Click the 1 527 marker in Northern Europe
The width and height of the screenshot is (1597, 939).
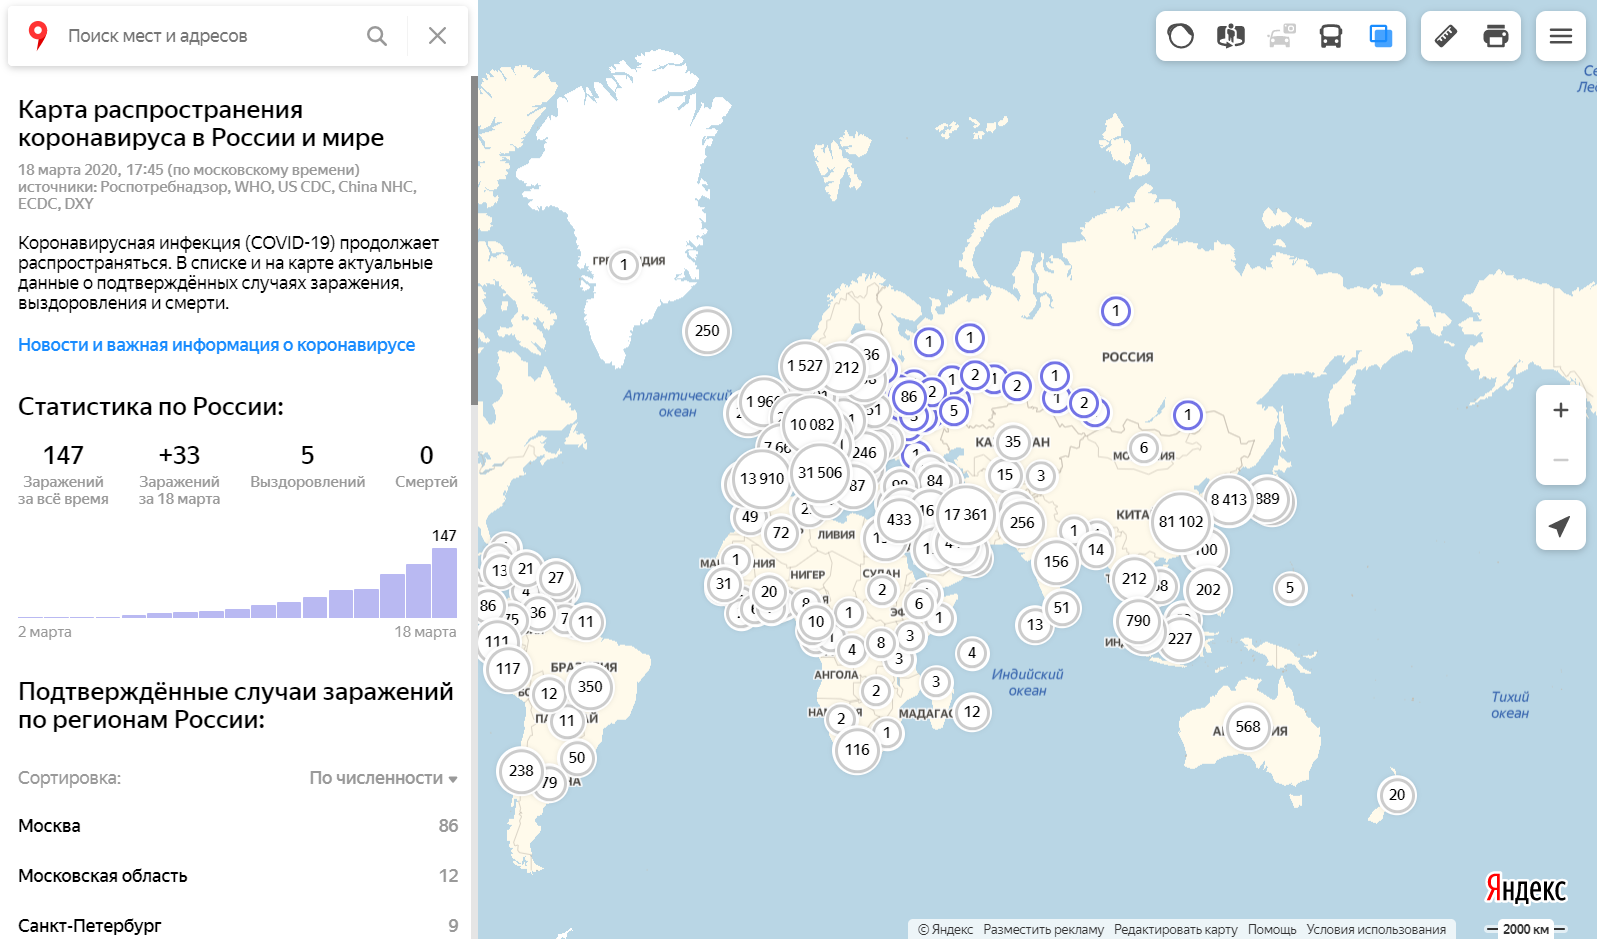[805, 366]
